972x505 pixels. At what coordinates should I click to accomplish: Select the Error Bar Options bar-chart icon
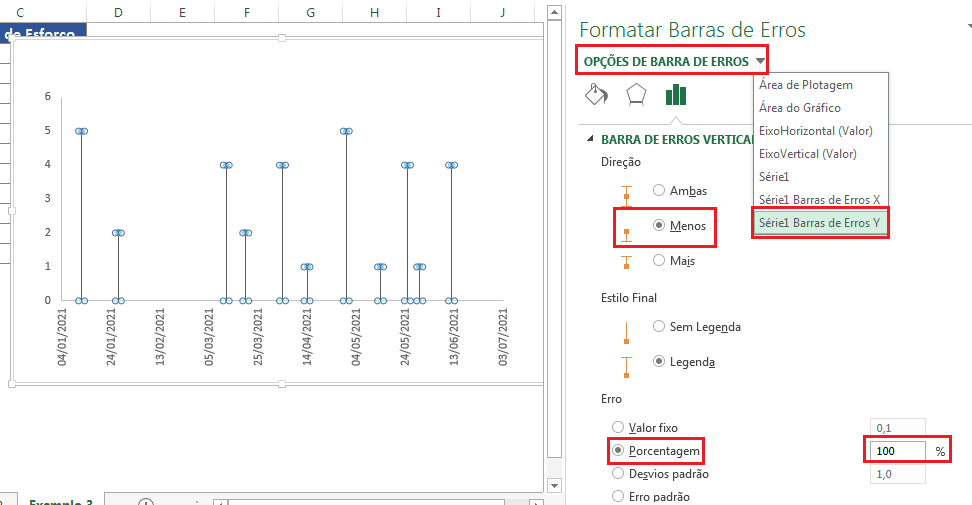(676, 95)
